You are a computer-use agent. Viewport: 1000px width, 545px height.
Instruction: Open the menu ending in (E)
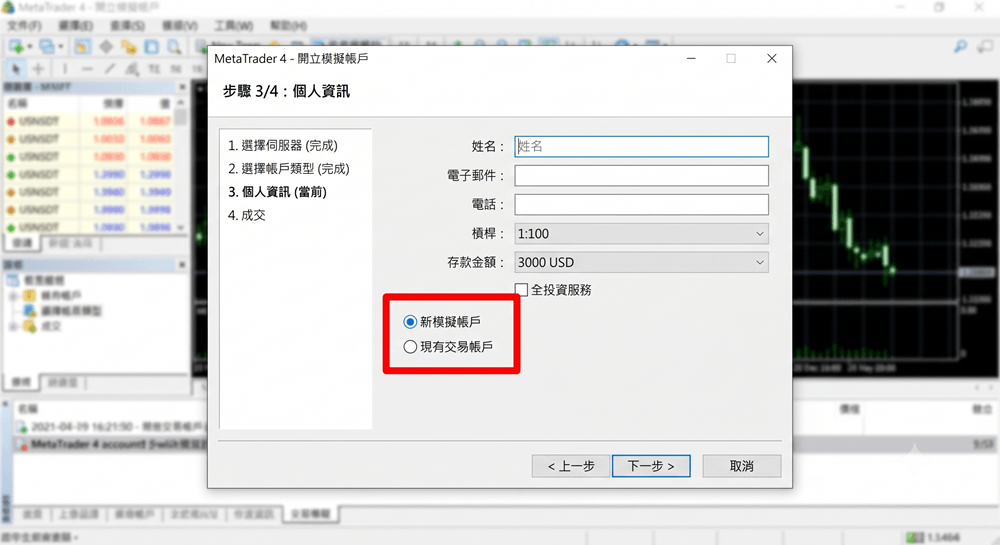[x=76, y=25]
